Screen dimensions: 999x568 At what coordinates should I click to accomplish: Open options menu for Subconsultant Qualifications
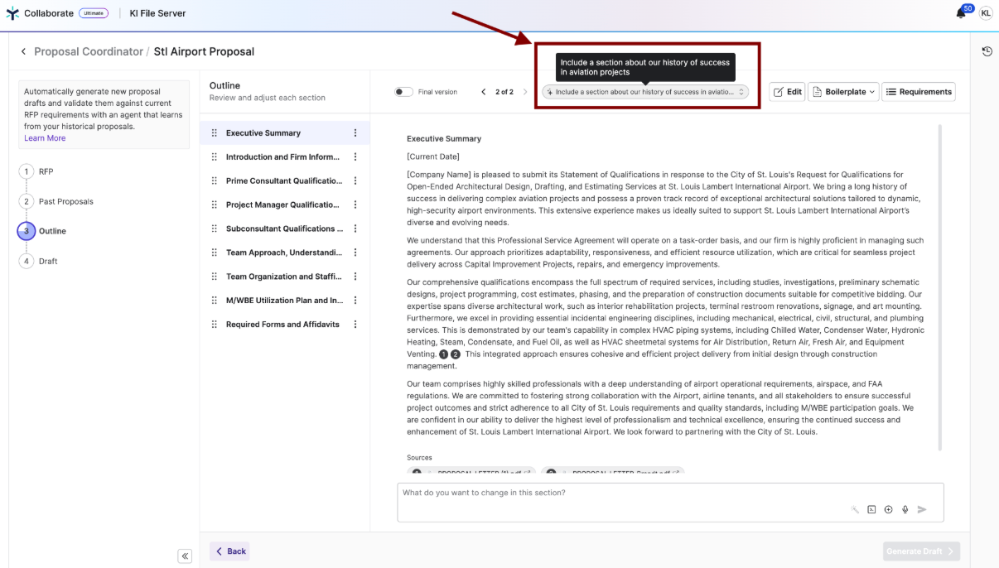click(x=356, y=229)
